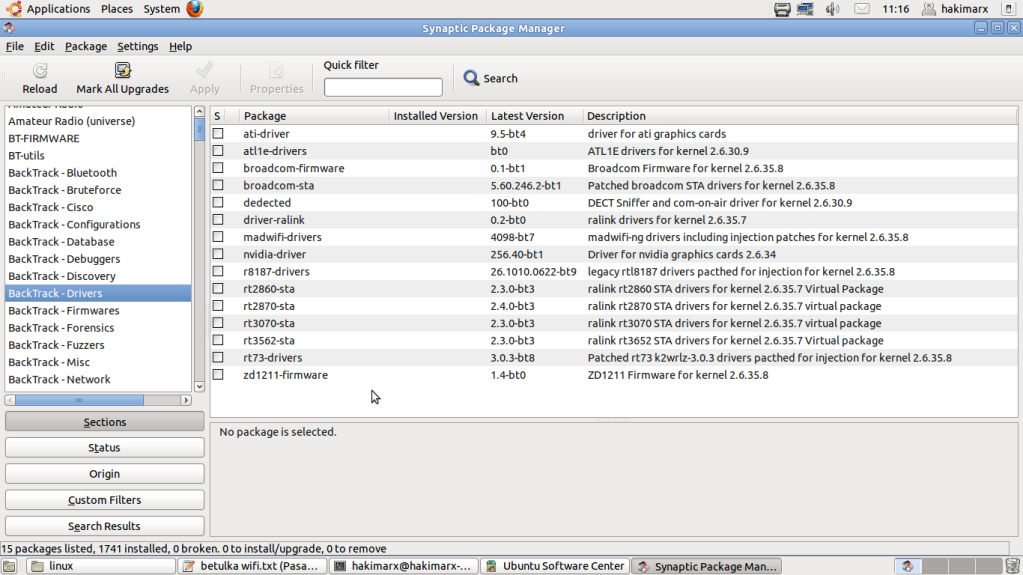This screenshot has height=575, width=1023.
Task: Select the dedected package row
Action: (x=613, y=202)
